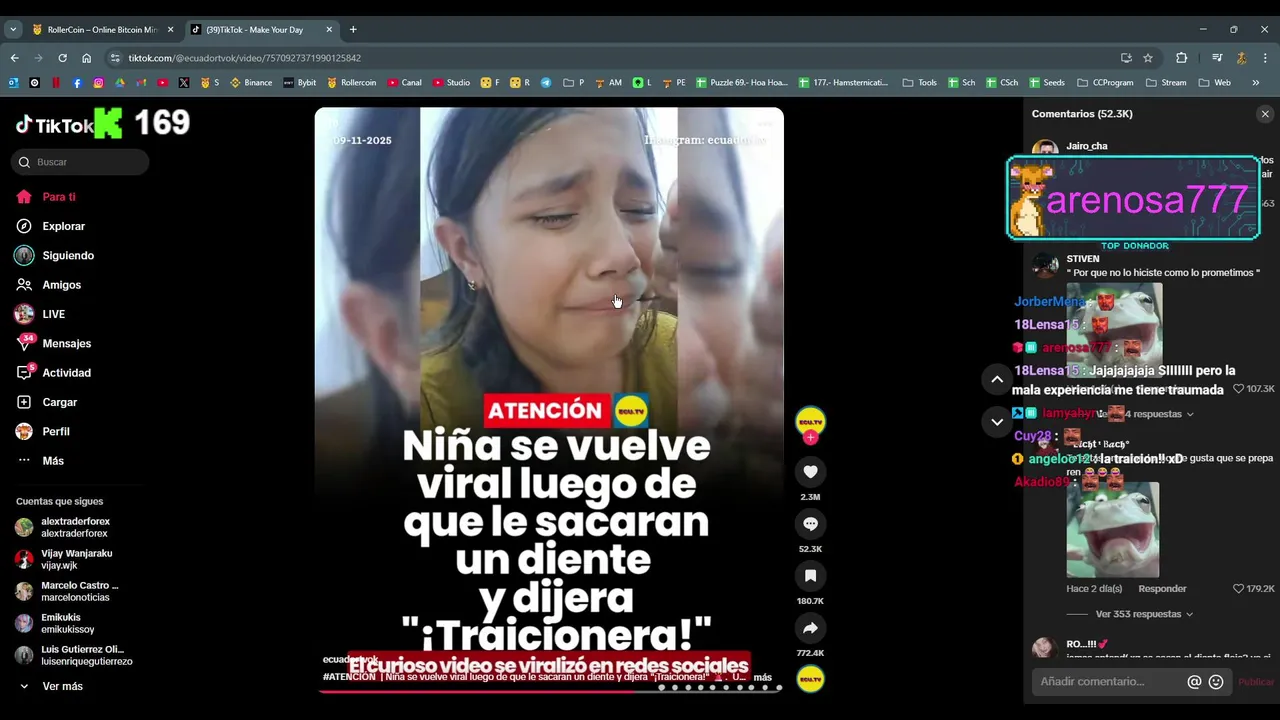This screenshot has width=1280, height=720.
Task: Reload the page
Action: (62, 58)
